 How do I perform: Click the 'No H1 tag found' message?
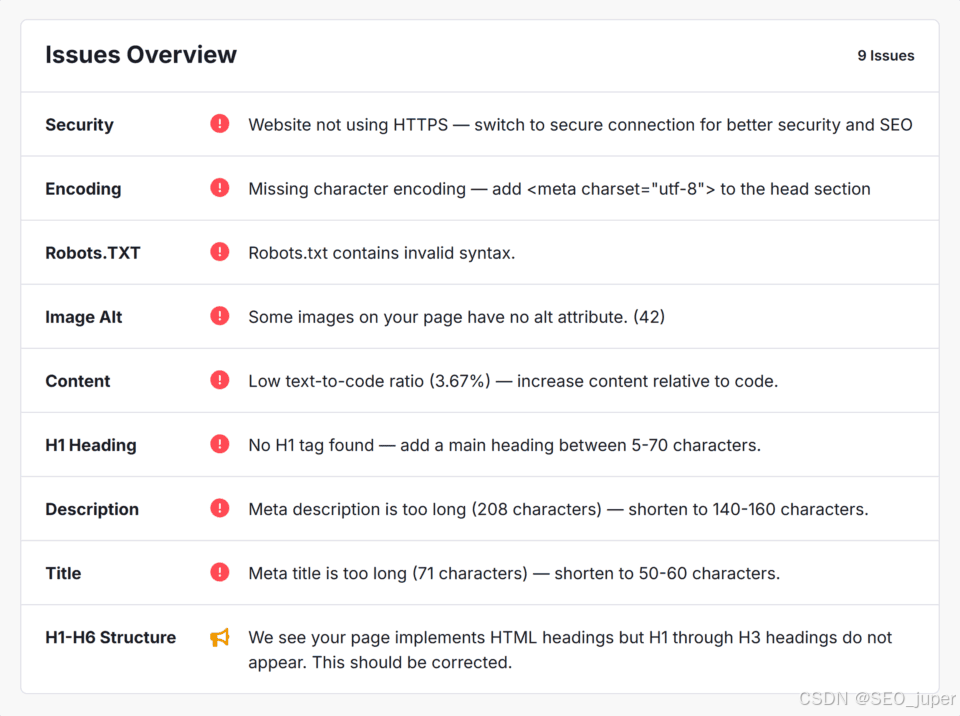coord(504,445)
